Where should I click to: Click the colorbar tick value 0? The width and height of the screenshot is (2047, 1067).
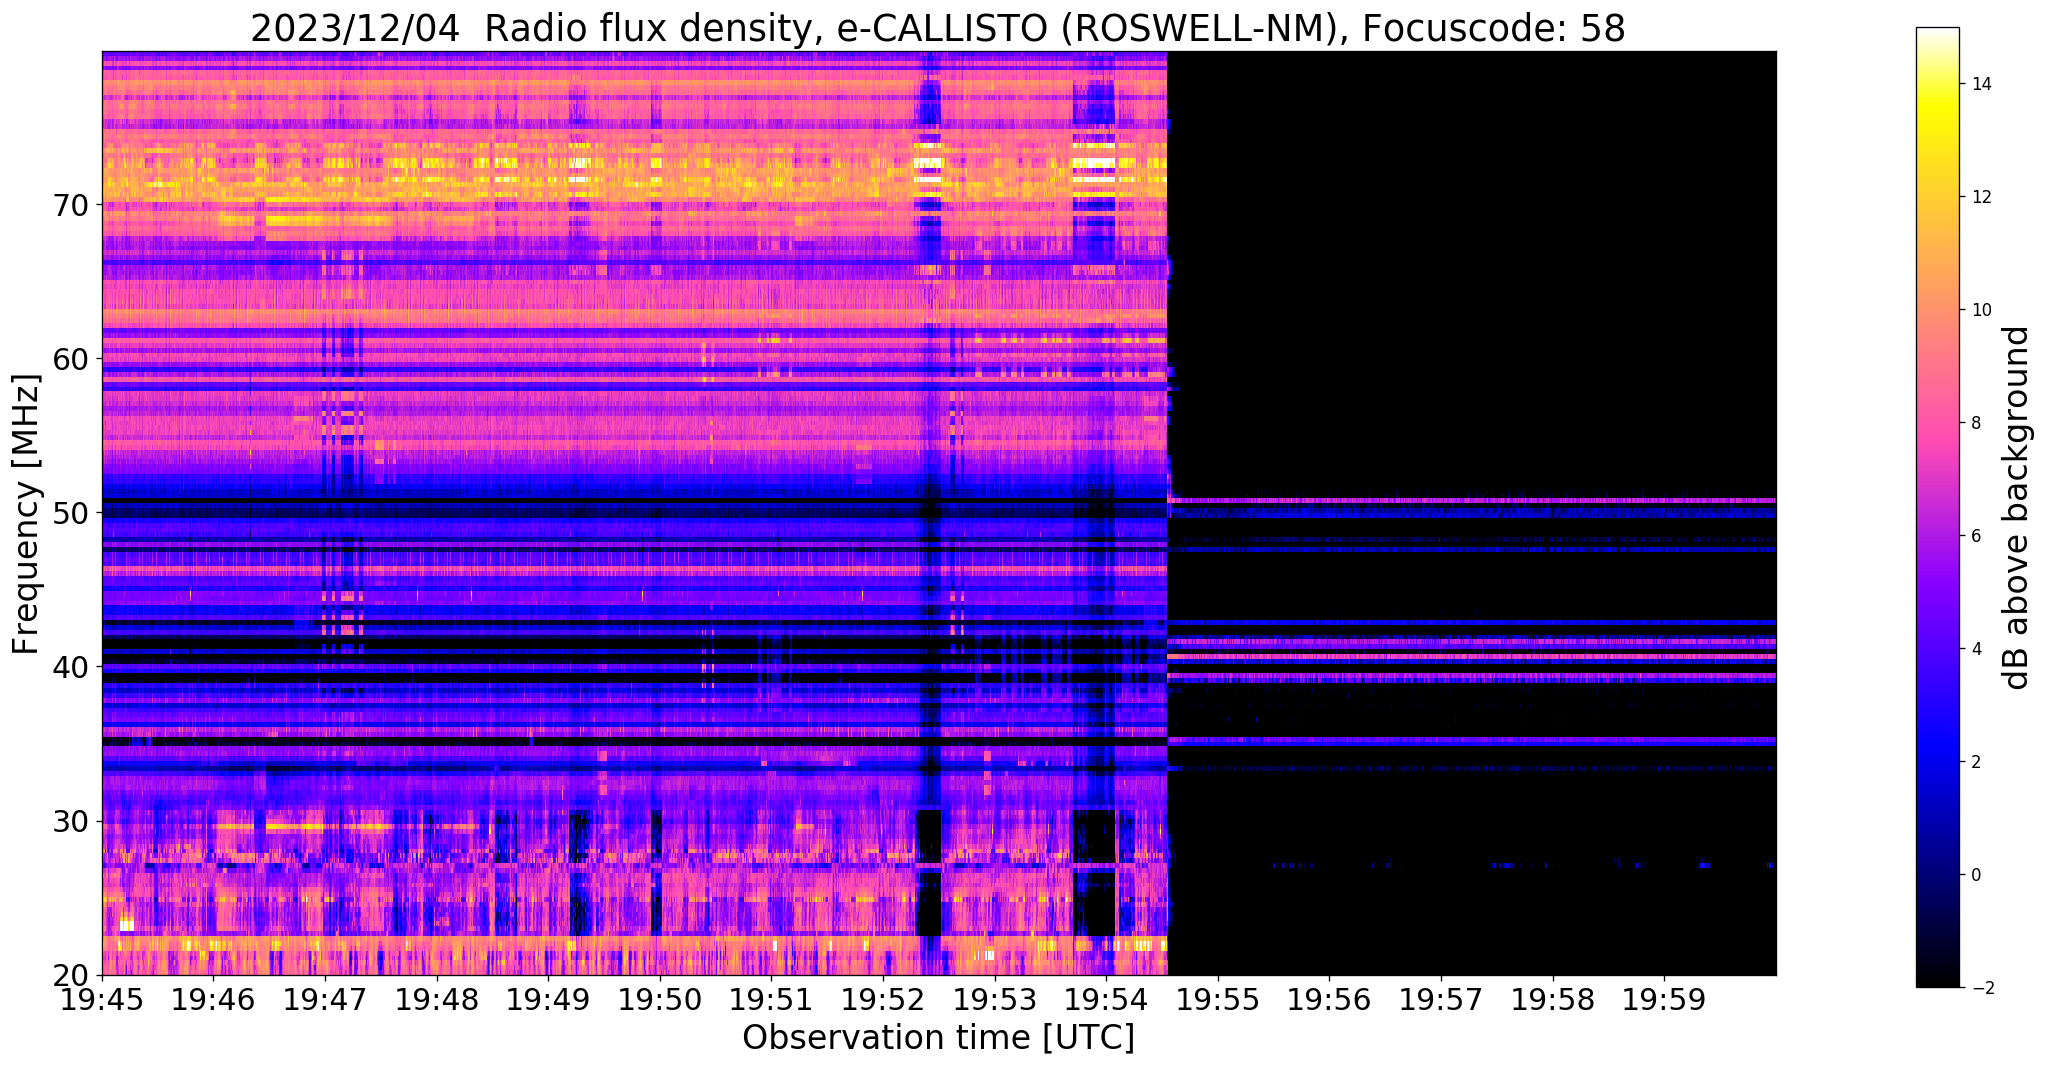pos(1976,875)
